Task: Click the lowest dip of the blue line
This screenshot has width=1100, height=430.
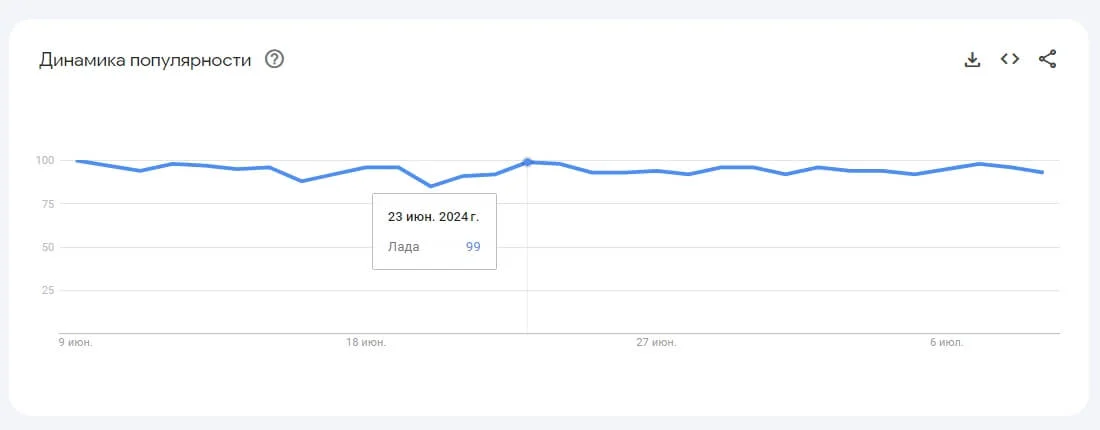Action: click(x=430, y=186)
